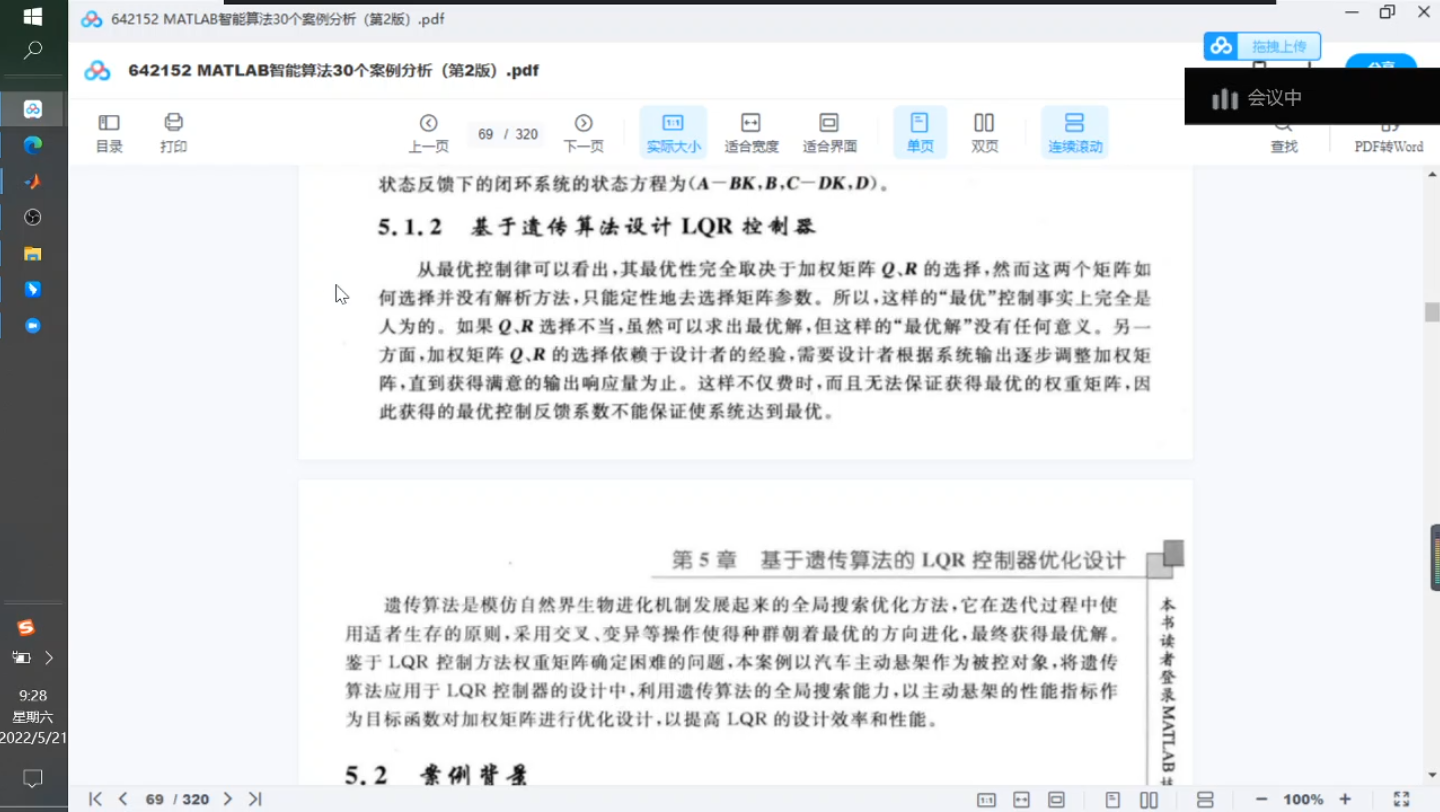Viewport: 1440px width, 812px height.
Task: Open Microsoft Edge from the taskbar
Action: (x=33, y=145)
